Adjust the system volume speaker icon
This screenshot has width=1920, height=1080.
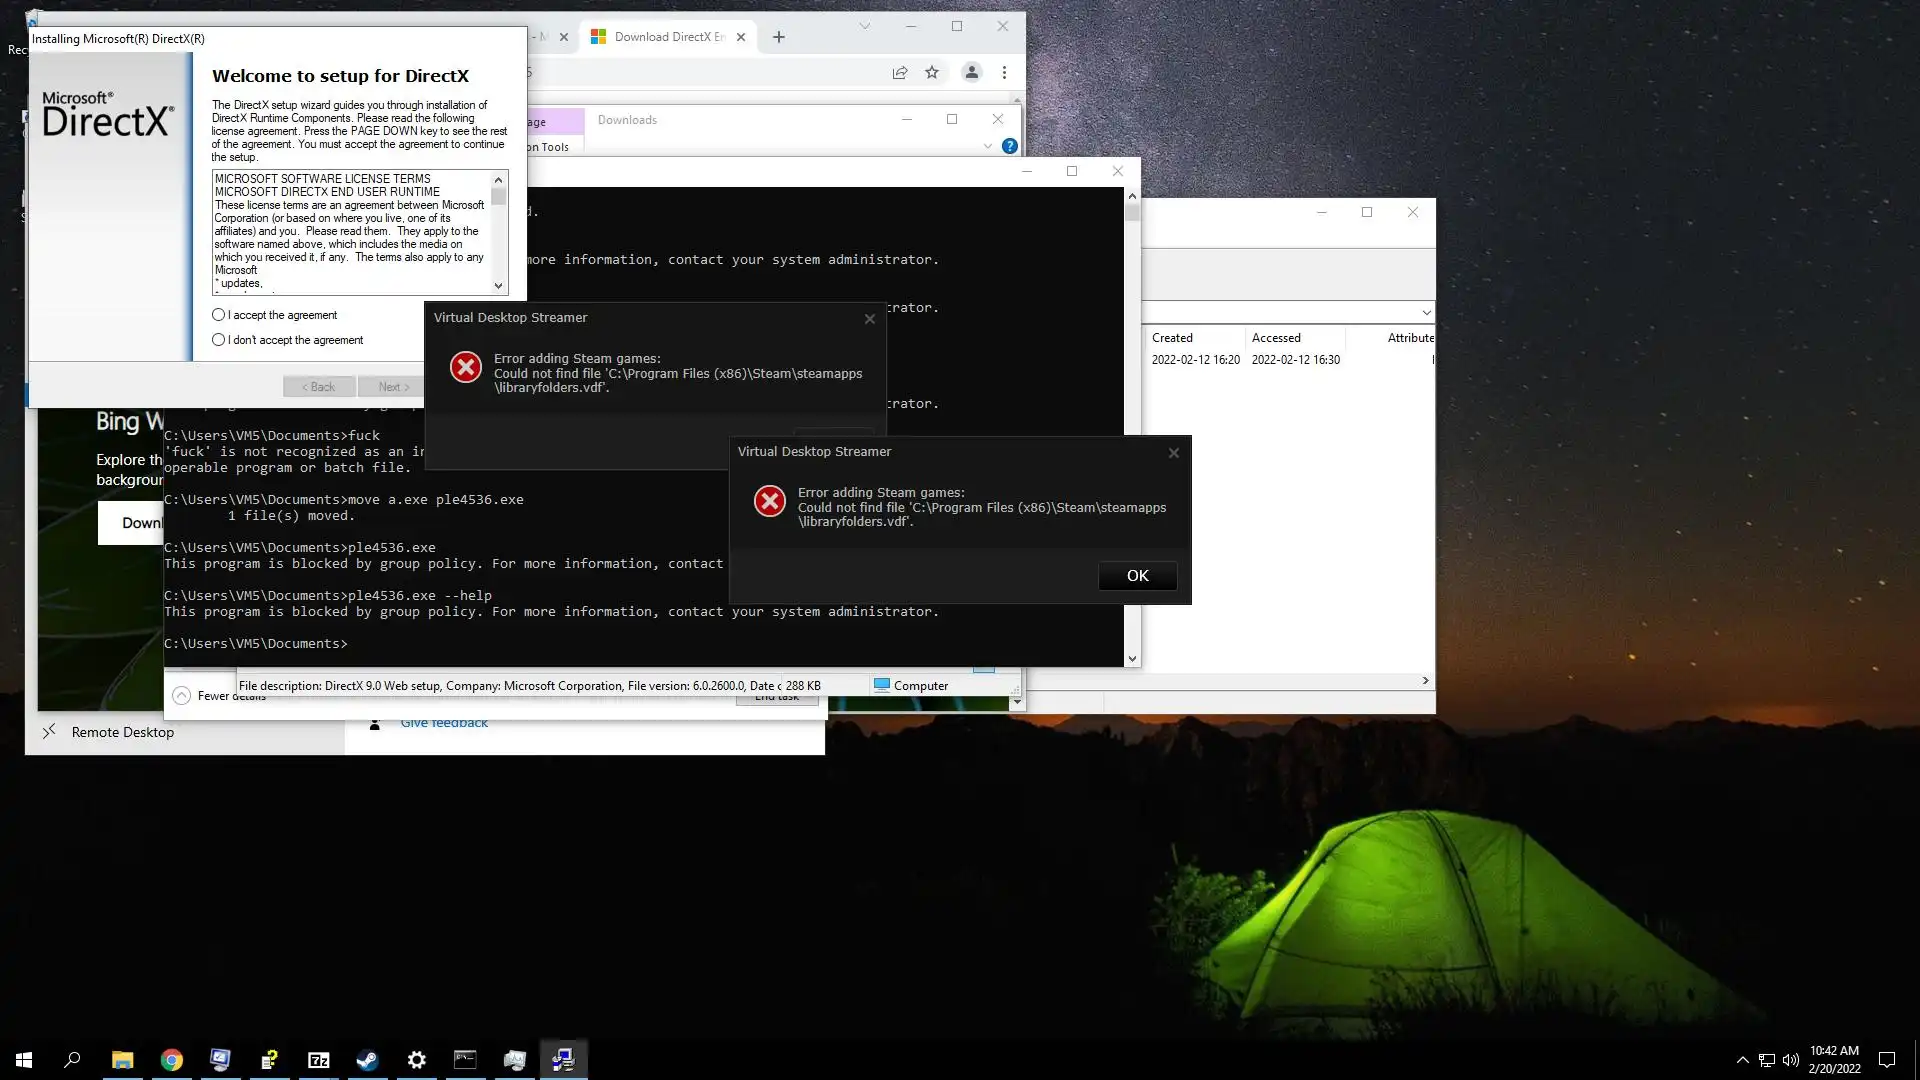coord(1790,1060)
